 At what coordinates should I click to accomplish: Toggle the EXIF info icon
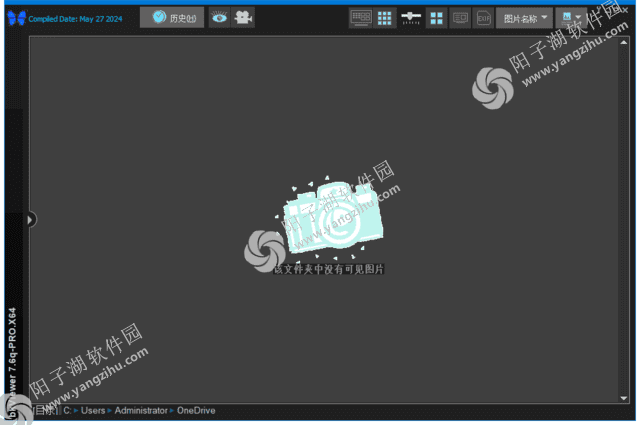coord(483,18)
